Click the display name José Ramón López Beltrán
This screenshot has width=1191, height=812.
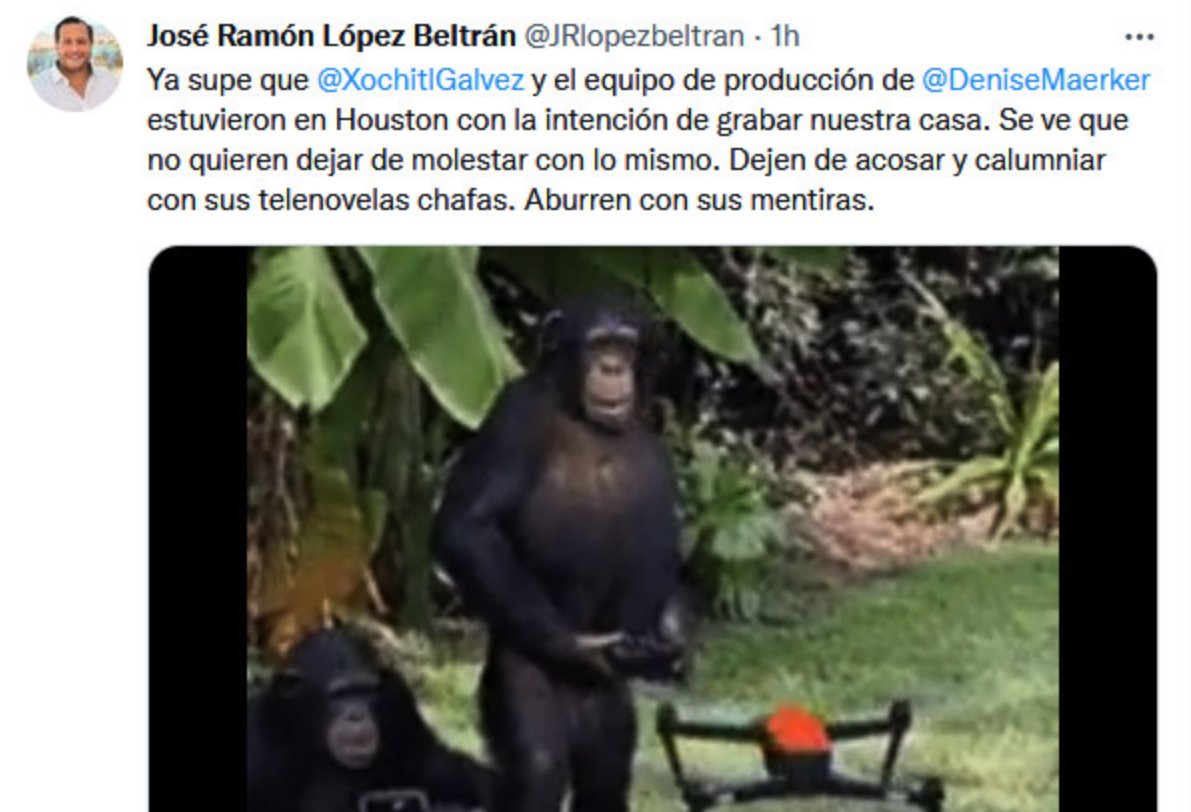(x=331, y=36)
